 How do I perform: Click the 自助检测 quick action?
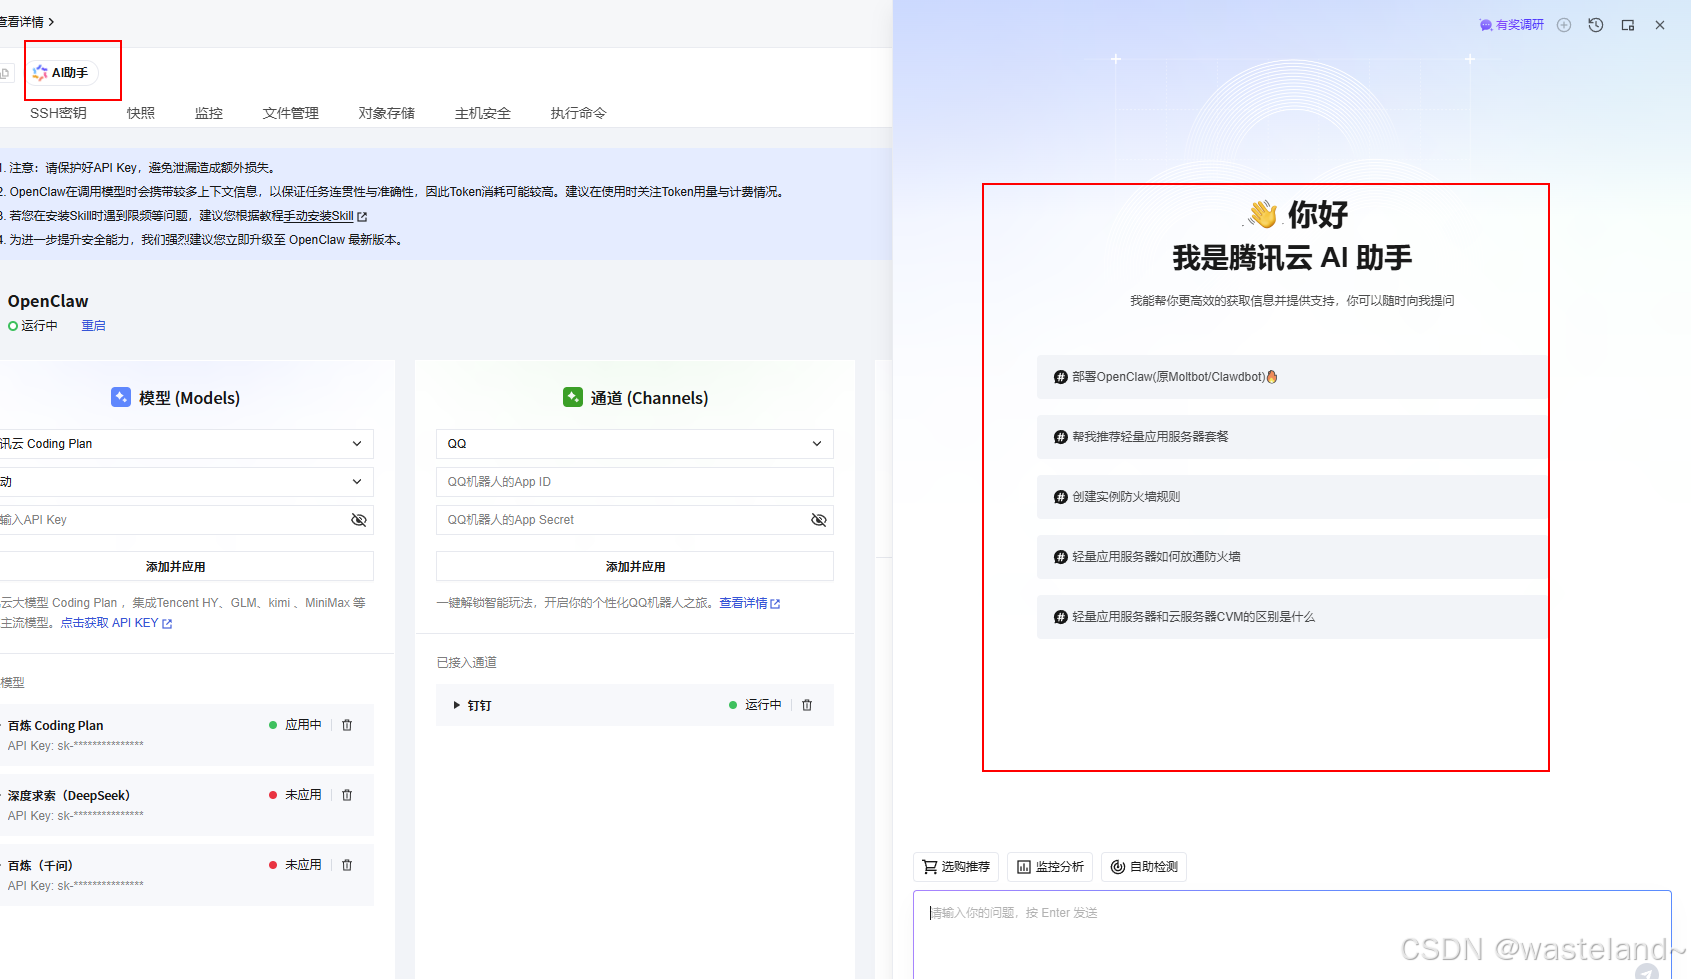point(1144,867)
